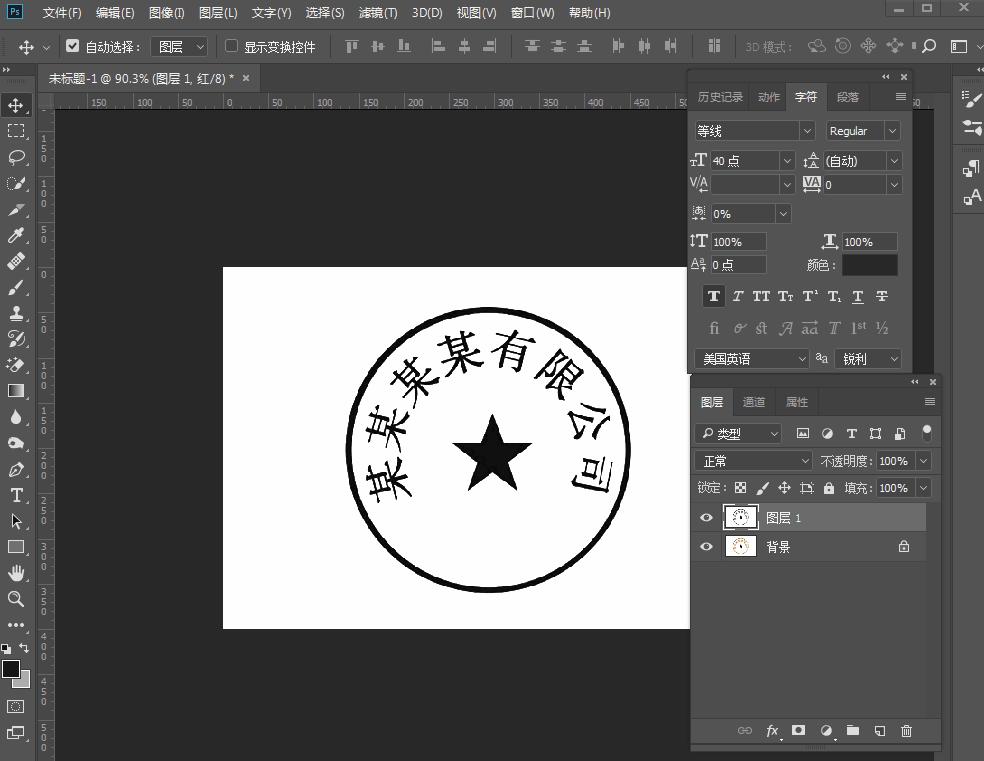The height and width of the screenshot is (761, 984).
Task: Select the Hand tool
Action: (x=15, y=572)
